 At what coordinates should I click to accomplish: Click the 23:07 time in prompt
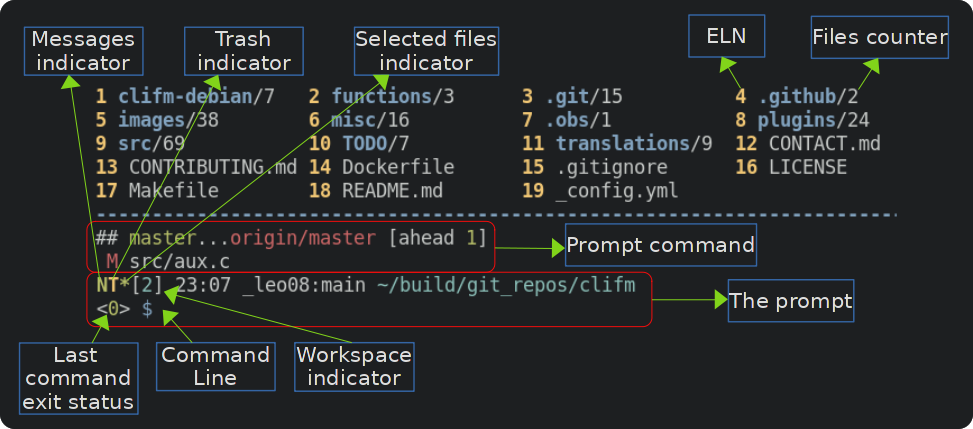pos(203,285)
